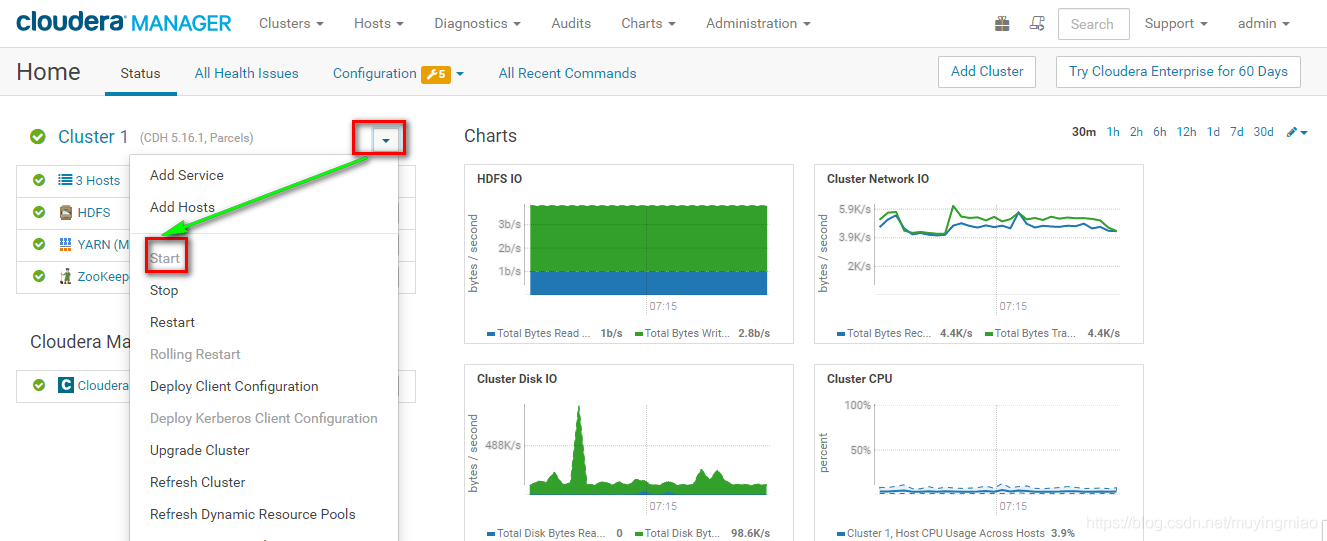Open the Hosts menu
Image resolution: width=1327 pixels, height=541 pixels.
tap(379, 23)
